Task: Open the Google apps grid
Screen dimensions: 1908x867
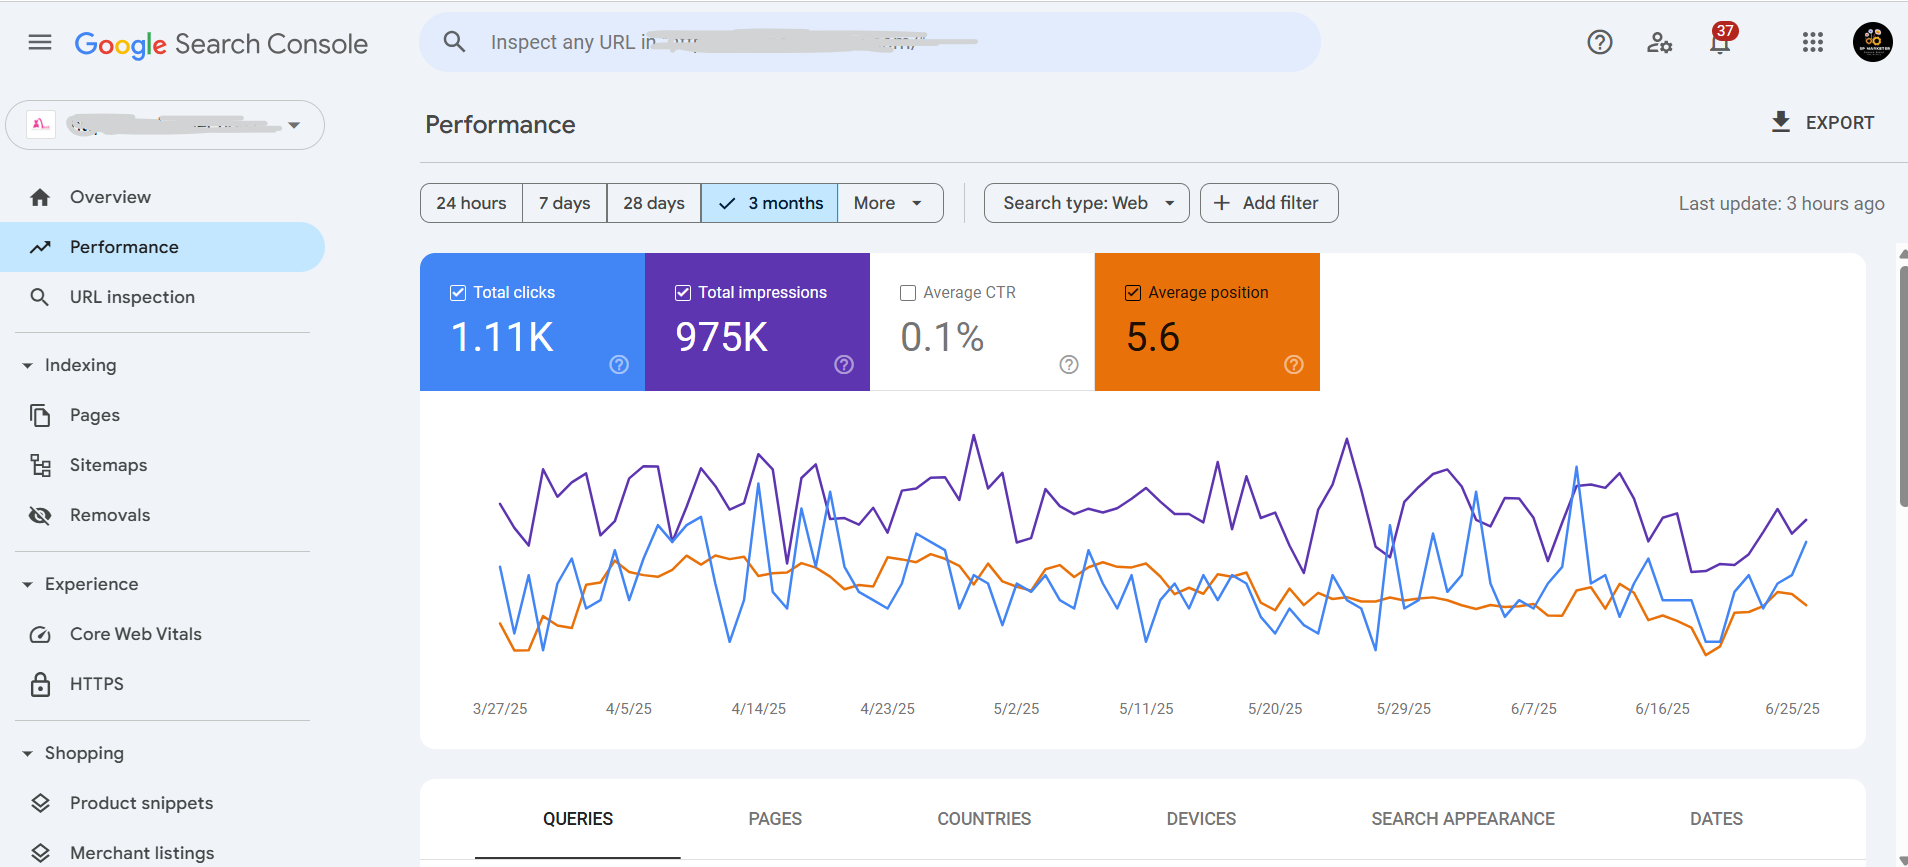Action: pyautogui.click(x=1813, y=42)
